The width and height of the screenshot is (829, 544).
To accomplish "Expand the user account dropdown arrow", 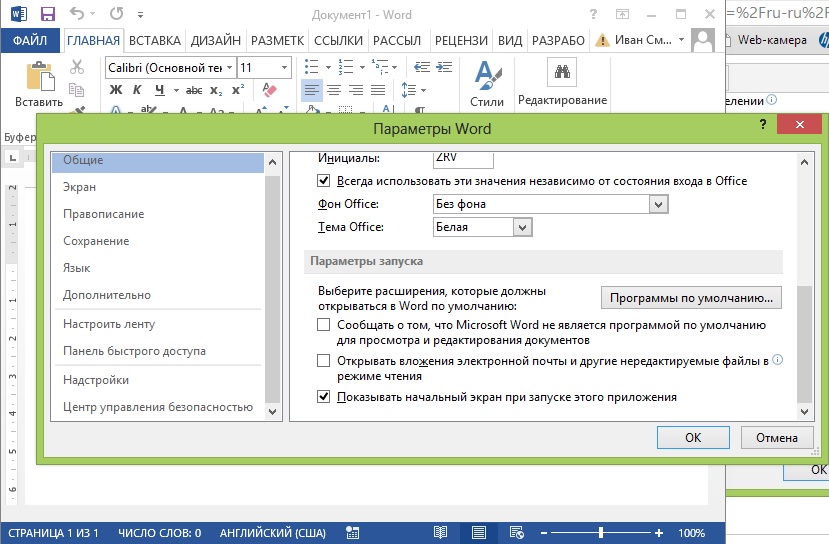I will [681, 40].
